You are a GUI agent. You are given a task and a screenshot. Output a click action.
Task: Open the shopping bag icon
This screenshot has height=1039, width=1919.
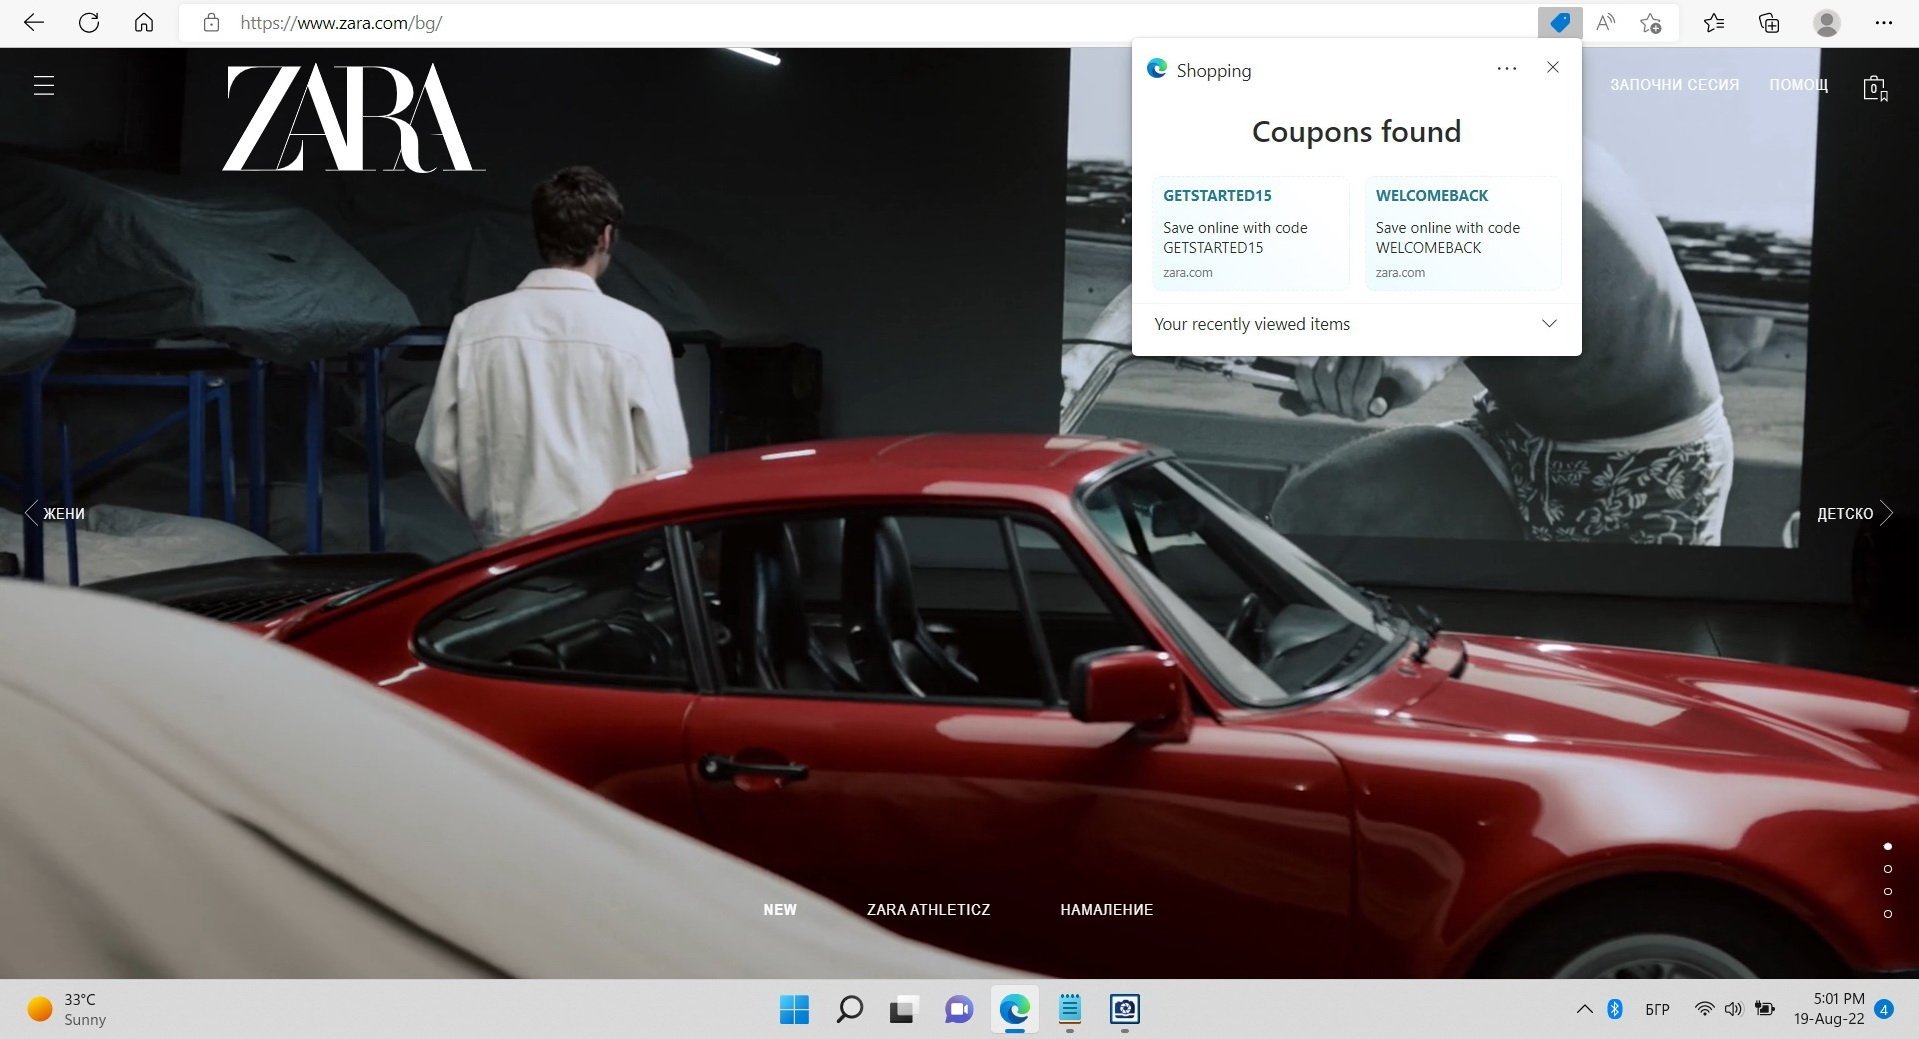[1875, 88]
